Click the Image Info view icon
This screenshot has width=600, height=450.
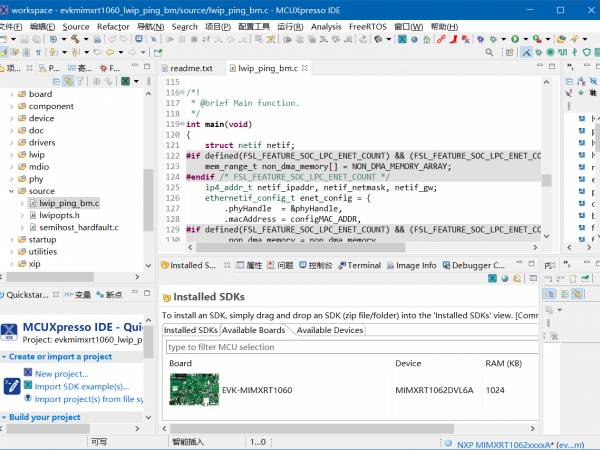[389, 266]
